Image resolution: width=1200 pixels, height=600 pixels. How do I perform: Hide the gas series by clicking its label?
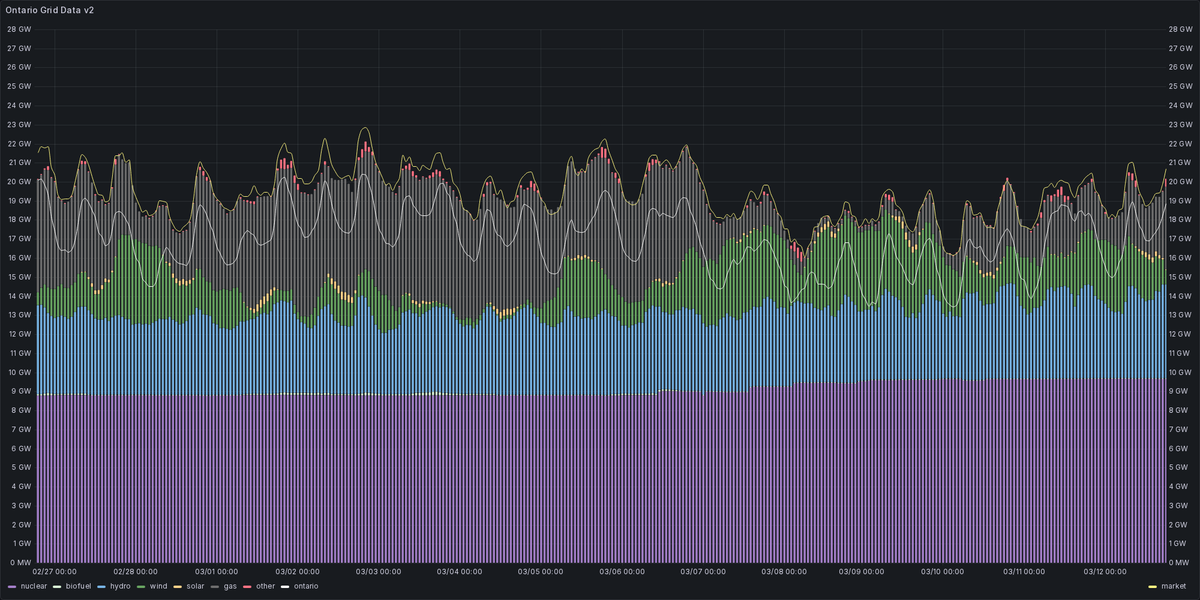click(229, 587)
